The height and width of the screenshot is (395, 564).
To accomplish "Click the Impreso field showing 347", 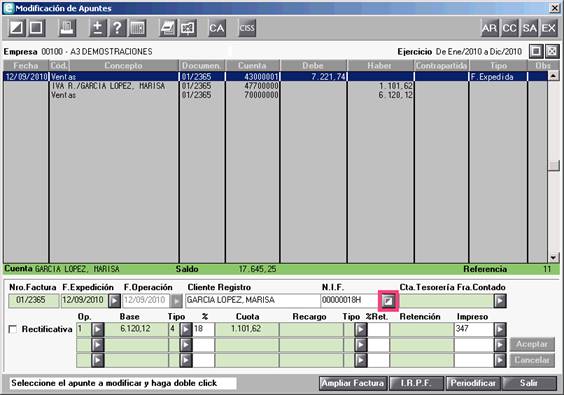I will (474, 329).
